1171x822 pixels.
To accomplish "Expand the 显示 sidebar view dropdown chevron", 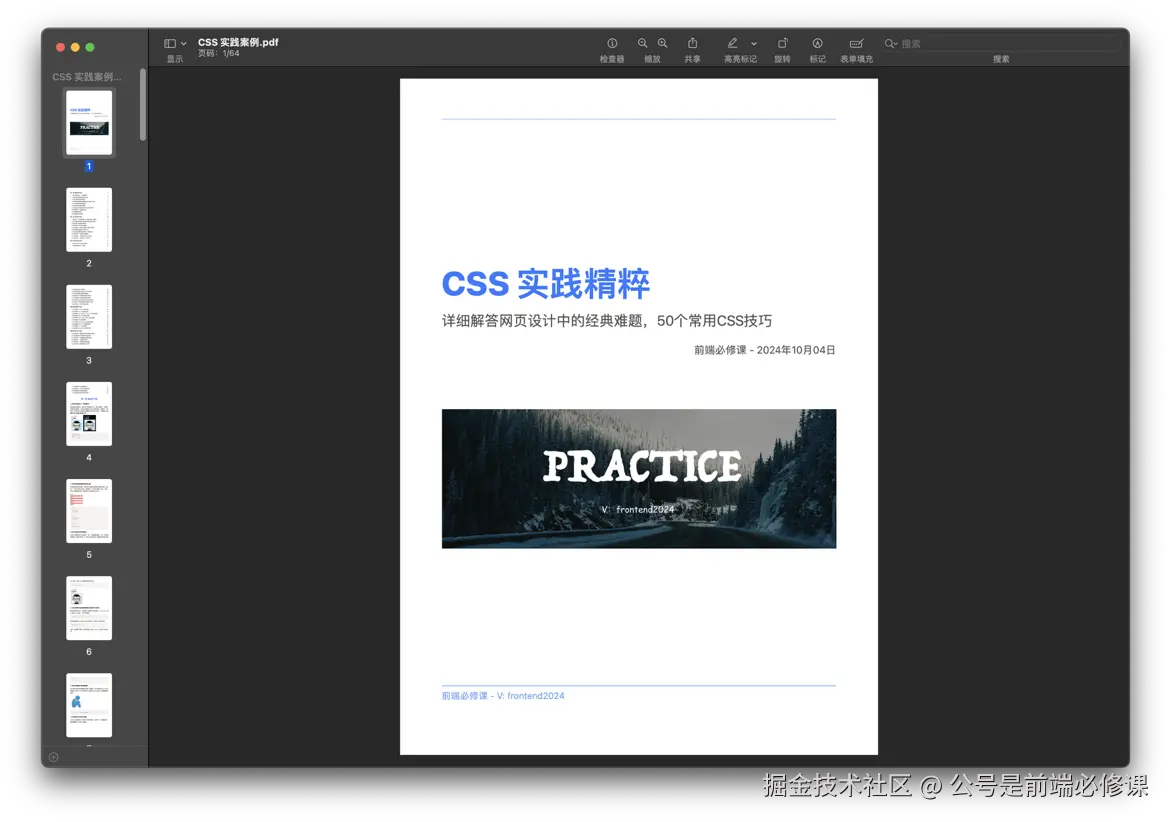I will click(x=182, y=42).
